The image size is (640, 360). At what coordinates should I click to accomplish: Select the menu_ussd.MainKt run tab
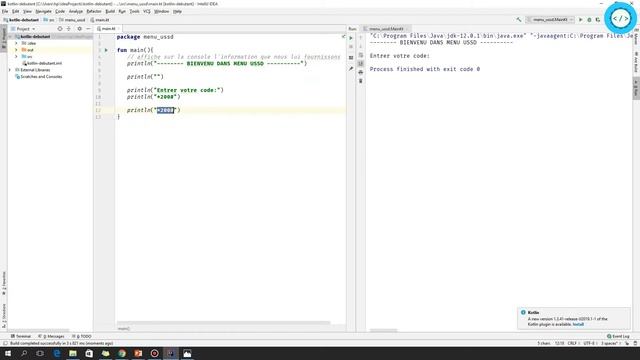(x=387, y=29)
